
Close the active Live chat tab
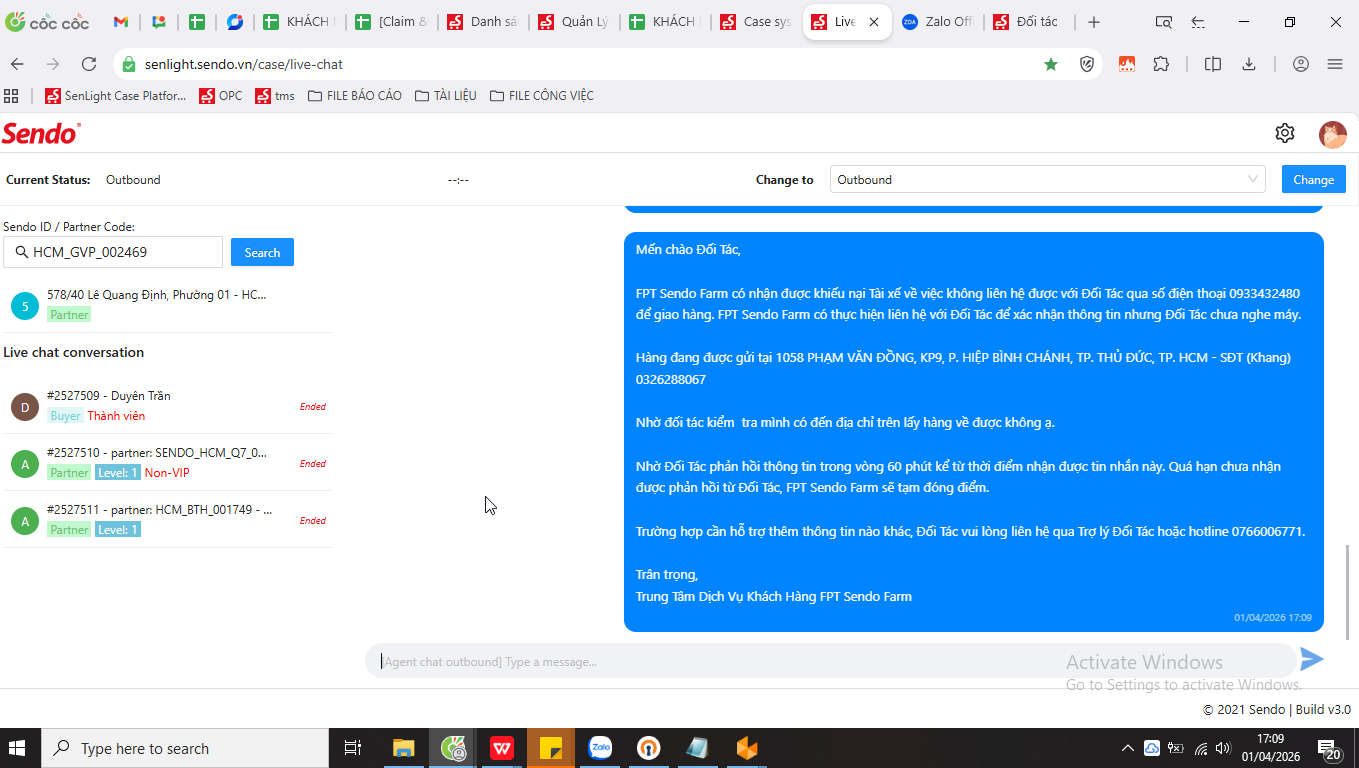(x=873, y=22)
